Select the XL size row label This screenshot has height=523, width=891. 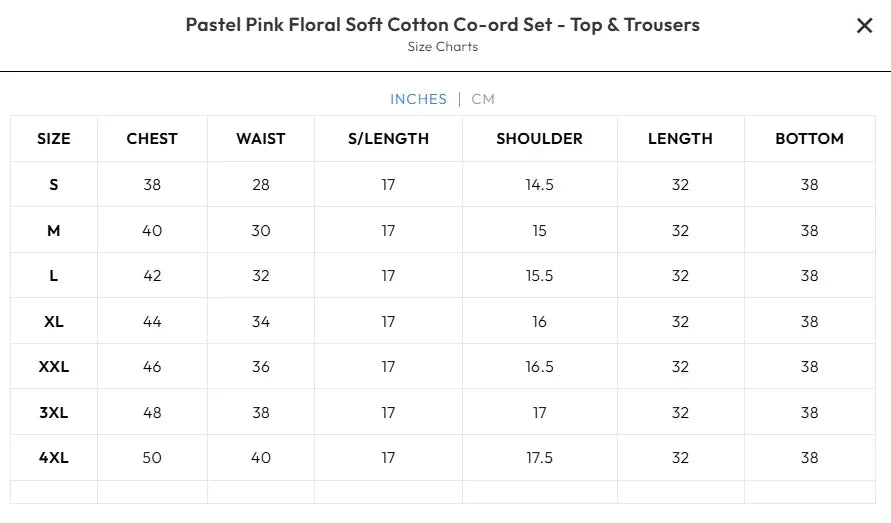[x=54, y=322]
